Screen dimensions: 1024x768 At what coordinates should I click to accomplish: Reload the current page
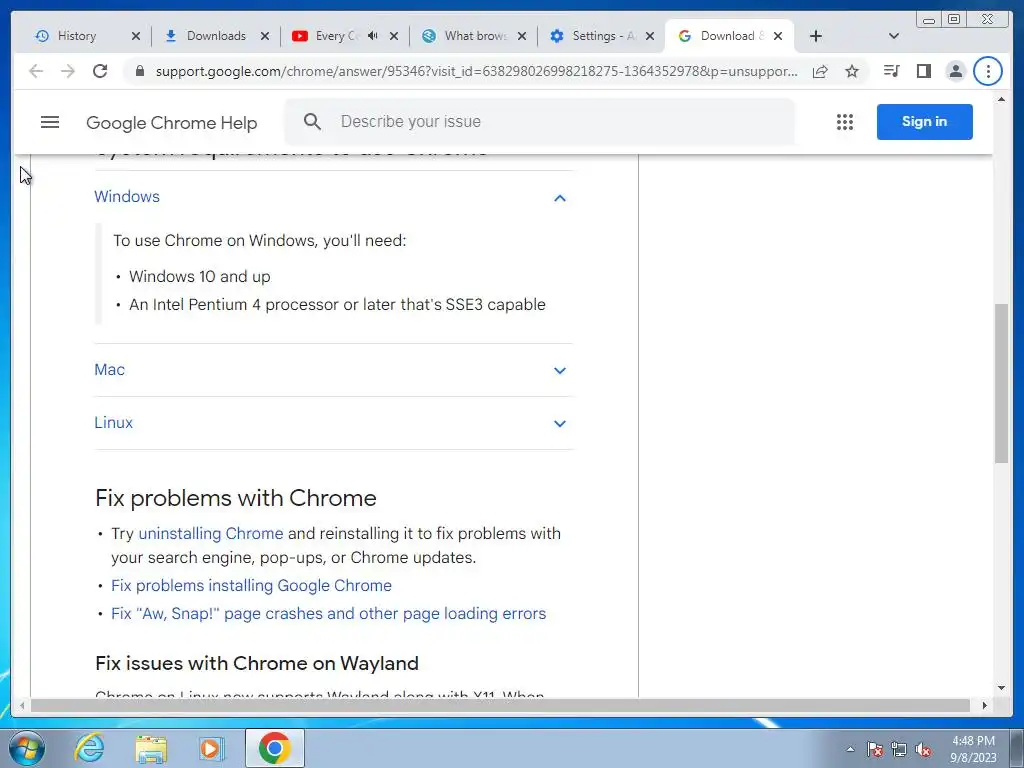tap(100, 71)
